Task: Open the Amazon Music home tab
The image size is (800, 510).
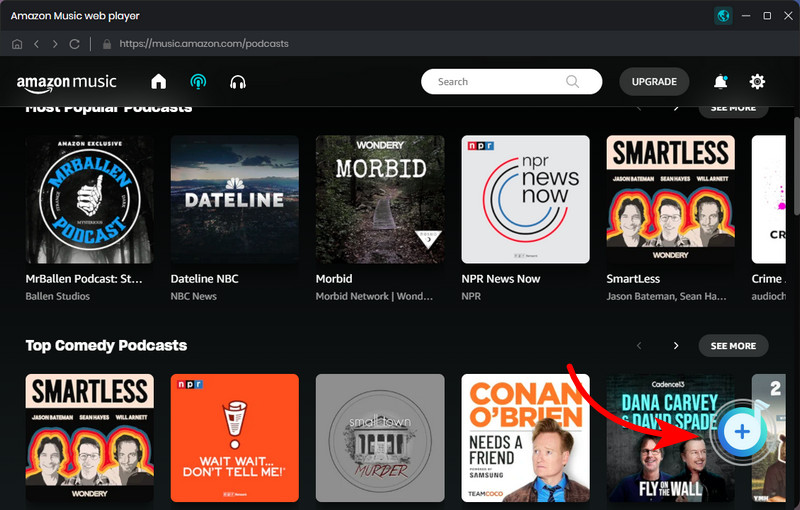Action: coord(159,82)
